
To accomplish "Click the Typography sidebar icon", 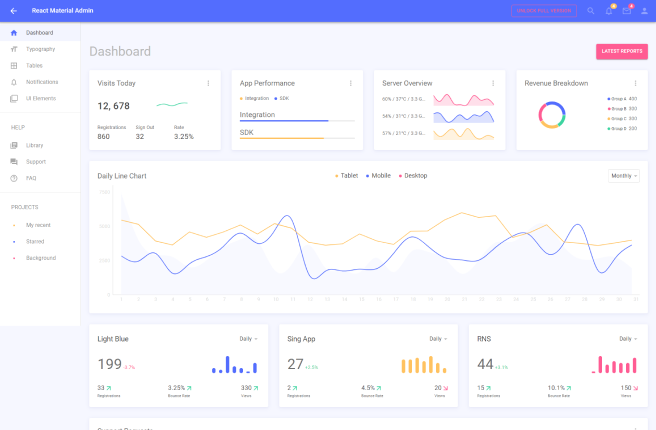I will 14,49.
